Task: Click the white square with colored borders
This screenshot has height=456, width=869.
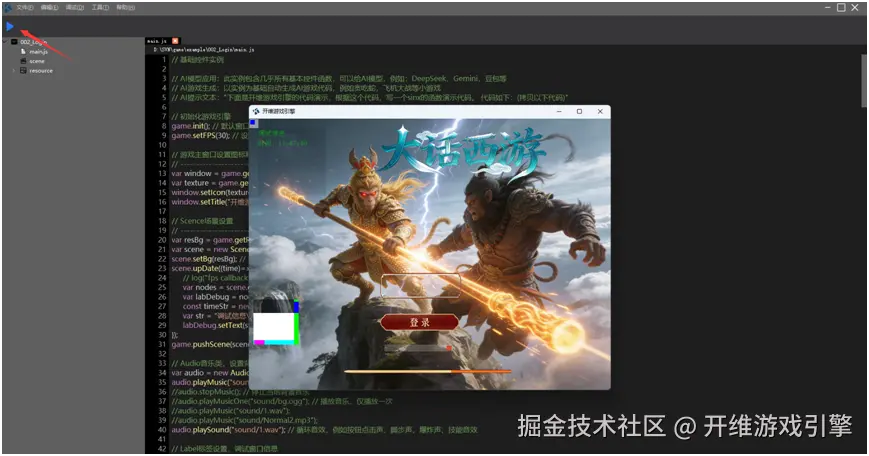Action: [276, 329]
